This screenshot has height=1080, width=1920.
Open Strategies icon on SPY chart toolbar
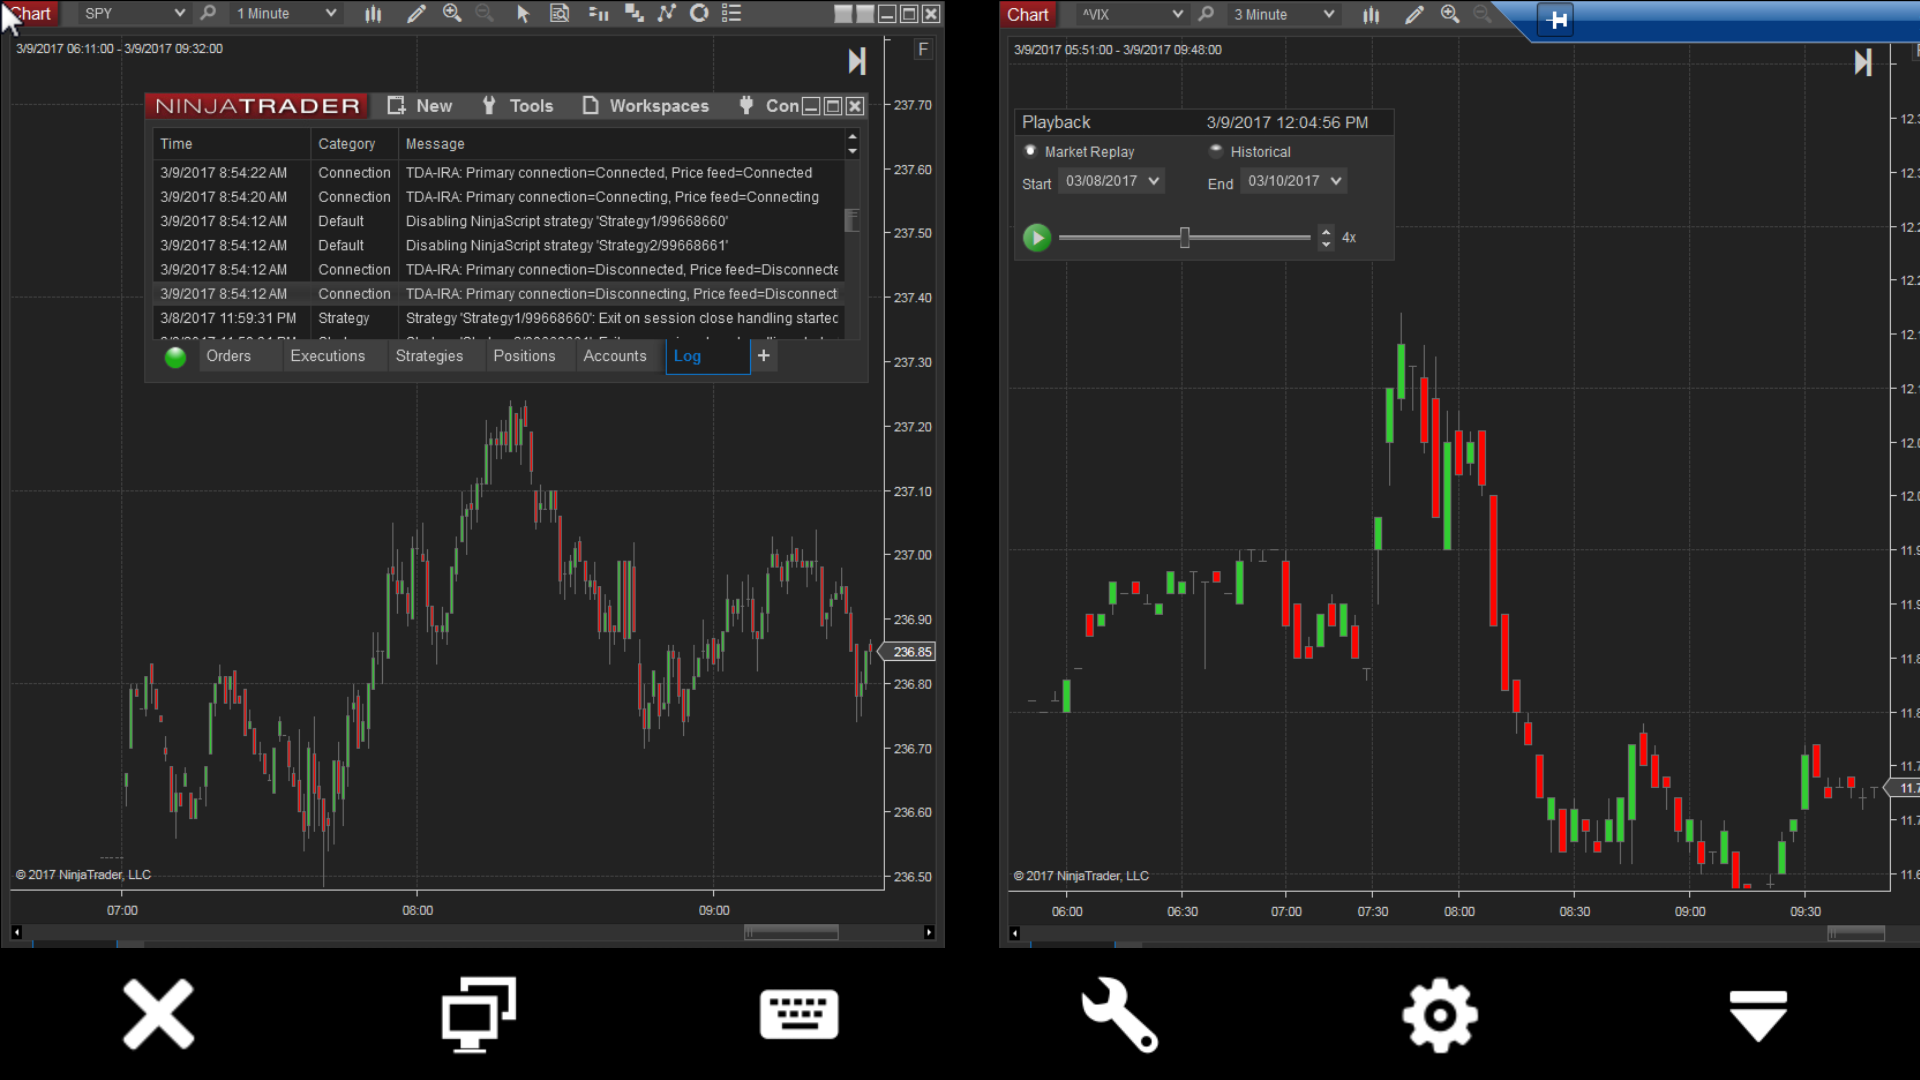point(666,14)
